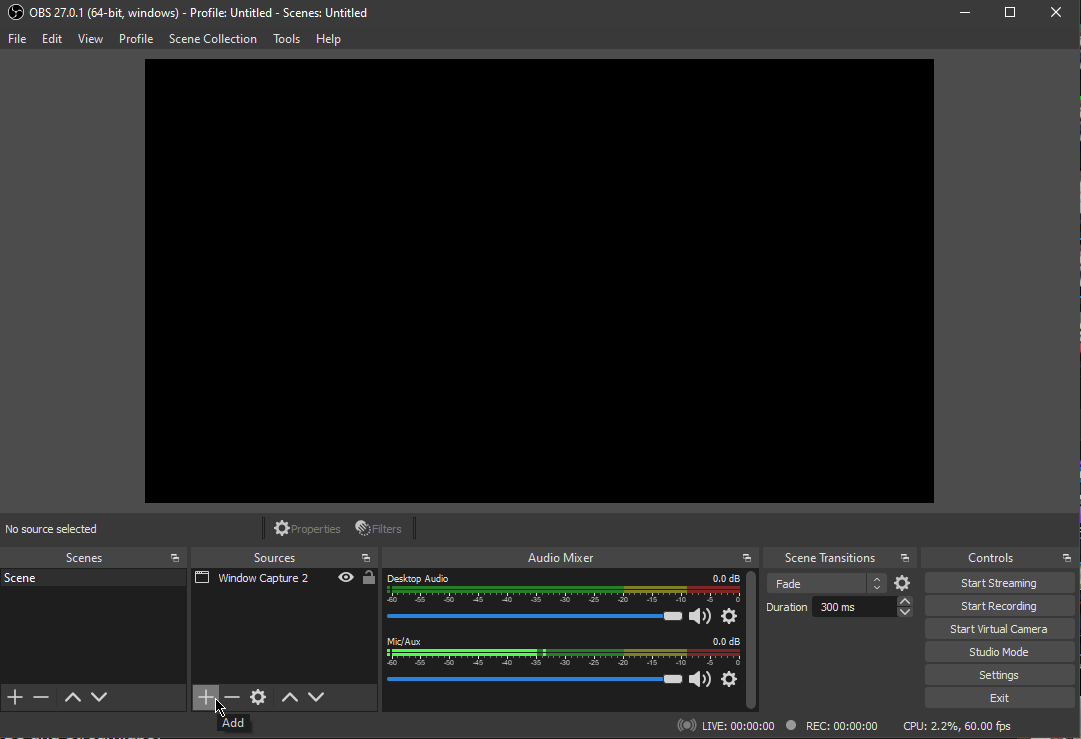Pop out the Scene Transitions dock
This screenshot has height=739, width=1081.
point(905,558)
